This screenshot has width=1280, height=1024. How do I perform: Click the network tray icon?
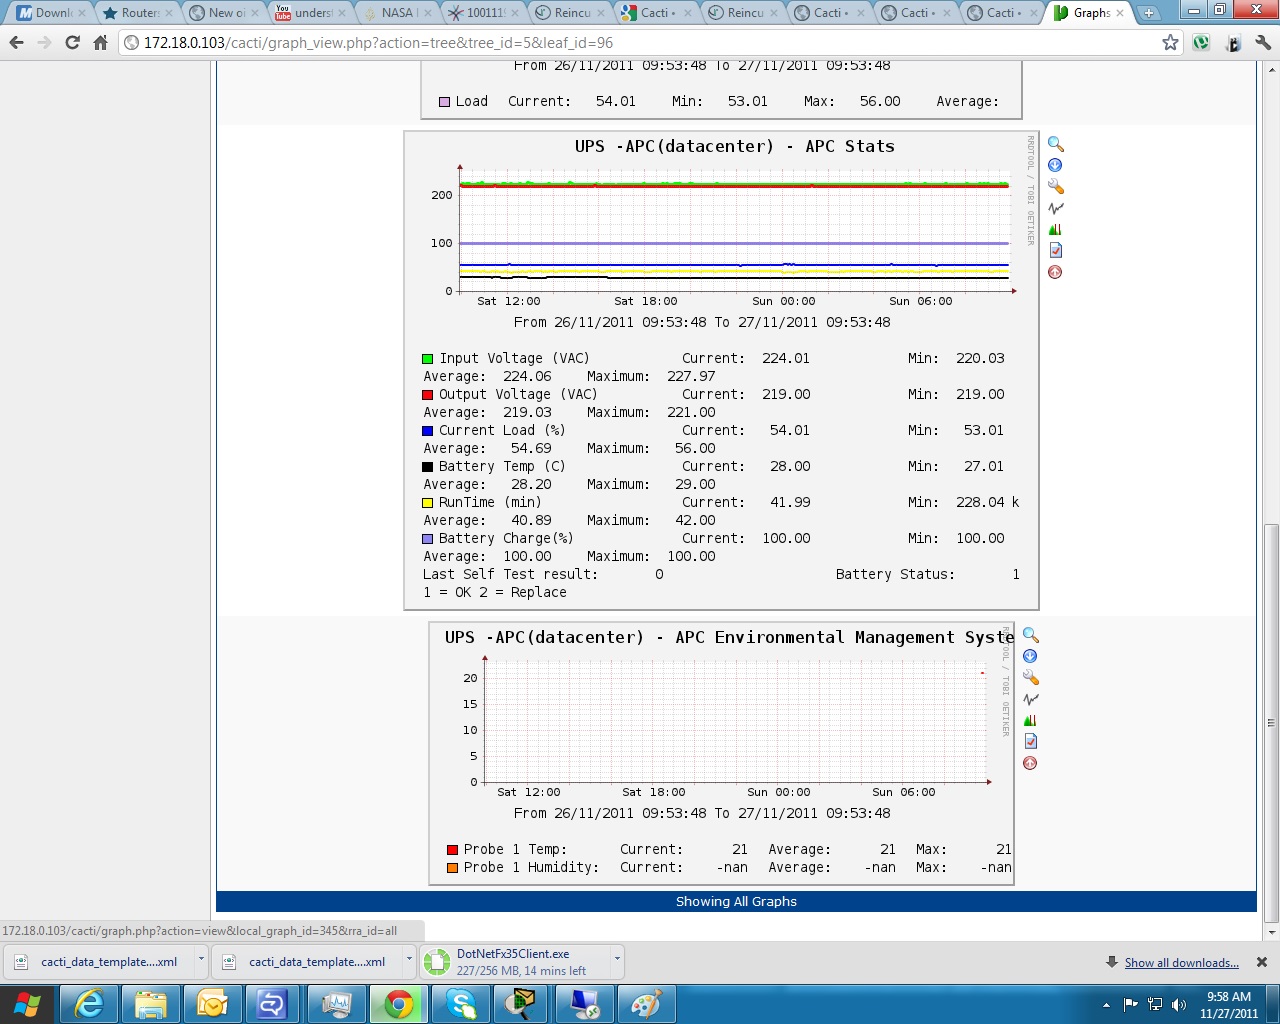tap(1155, 1004)
